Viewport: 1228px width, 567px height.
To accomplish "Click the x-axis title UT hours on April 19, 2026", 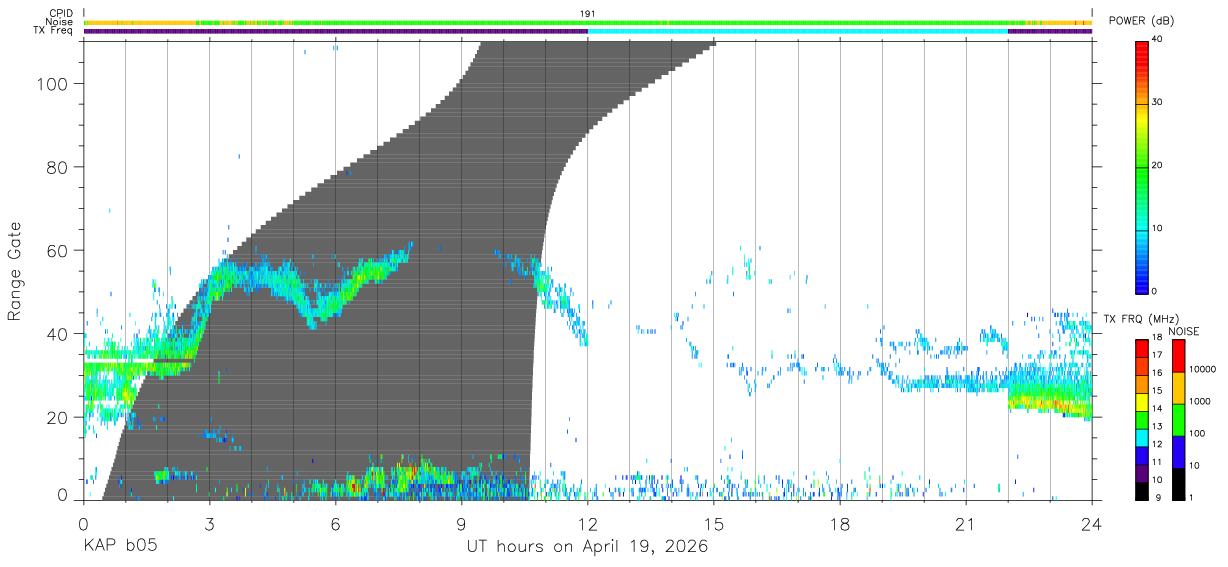I will pos(587,546).
